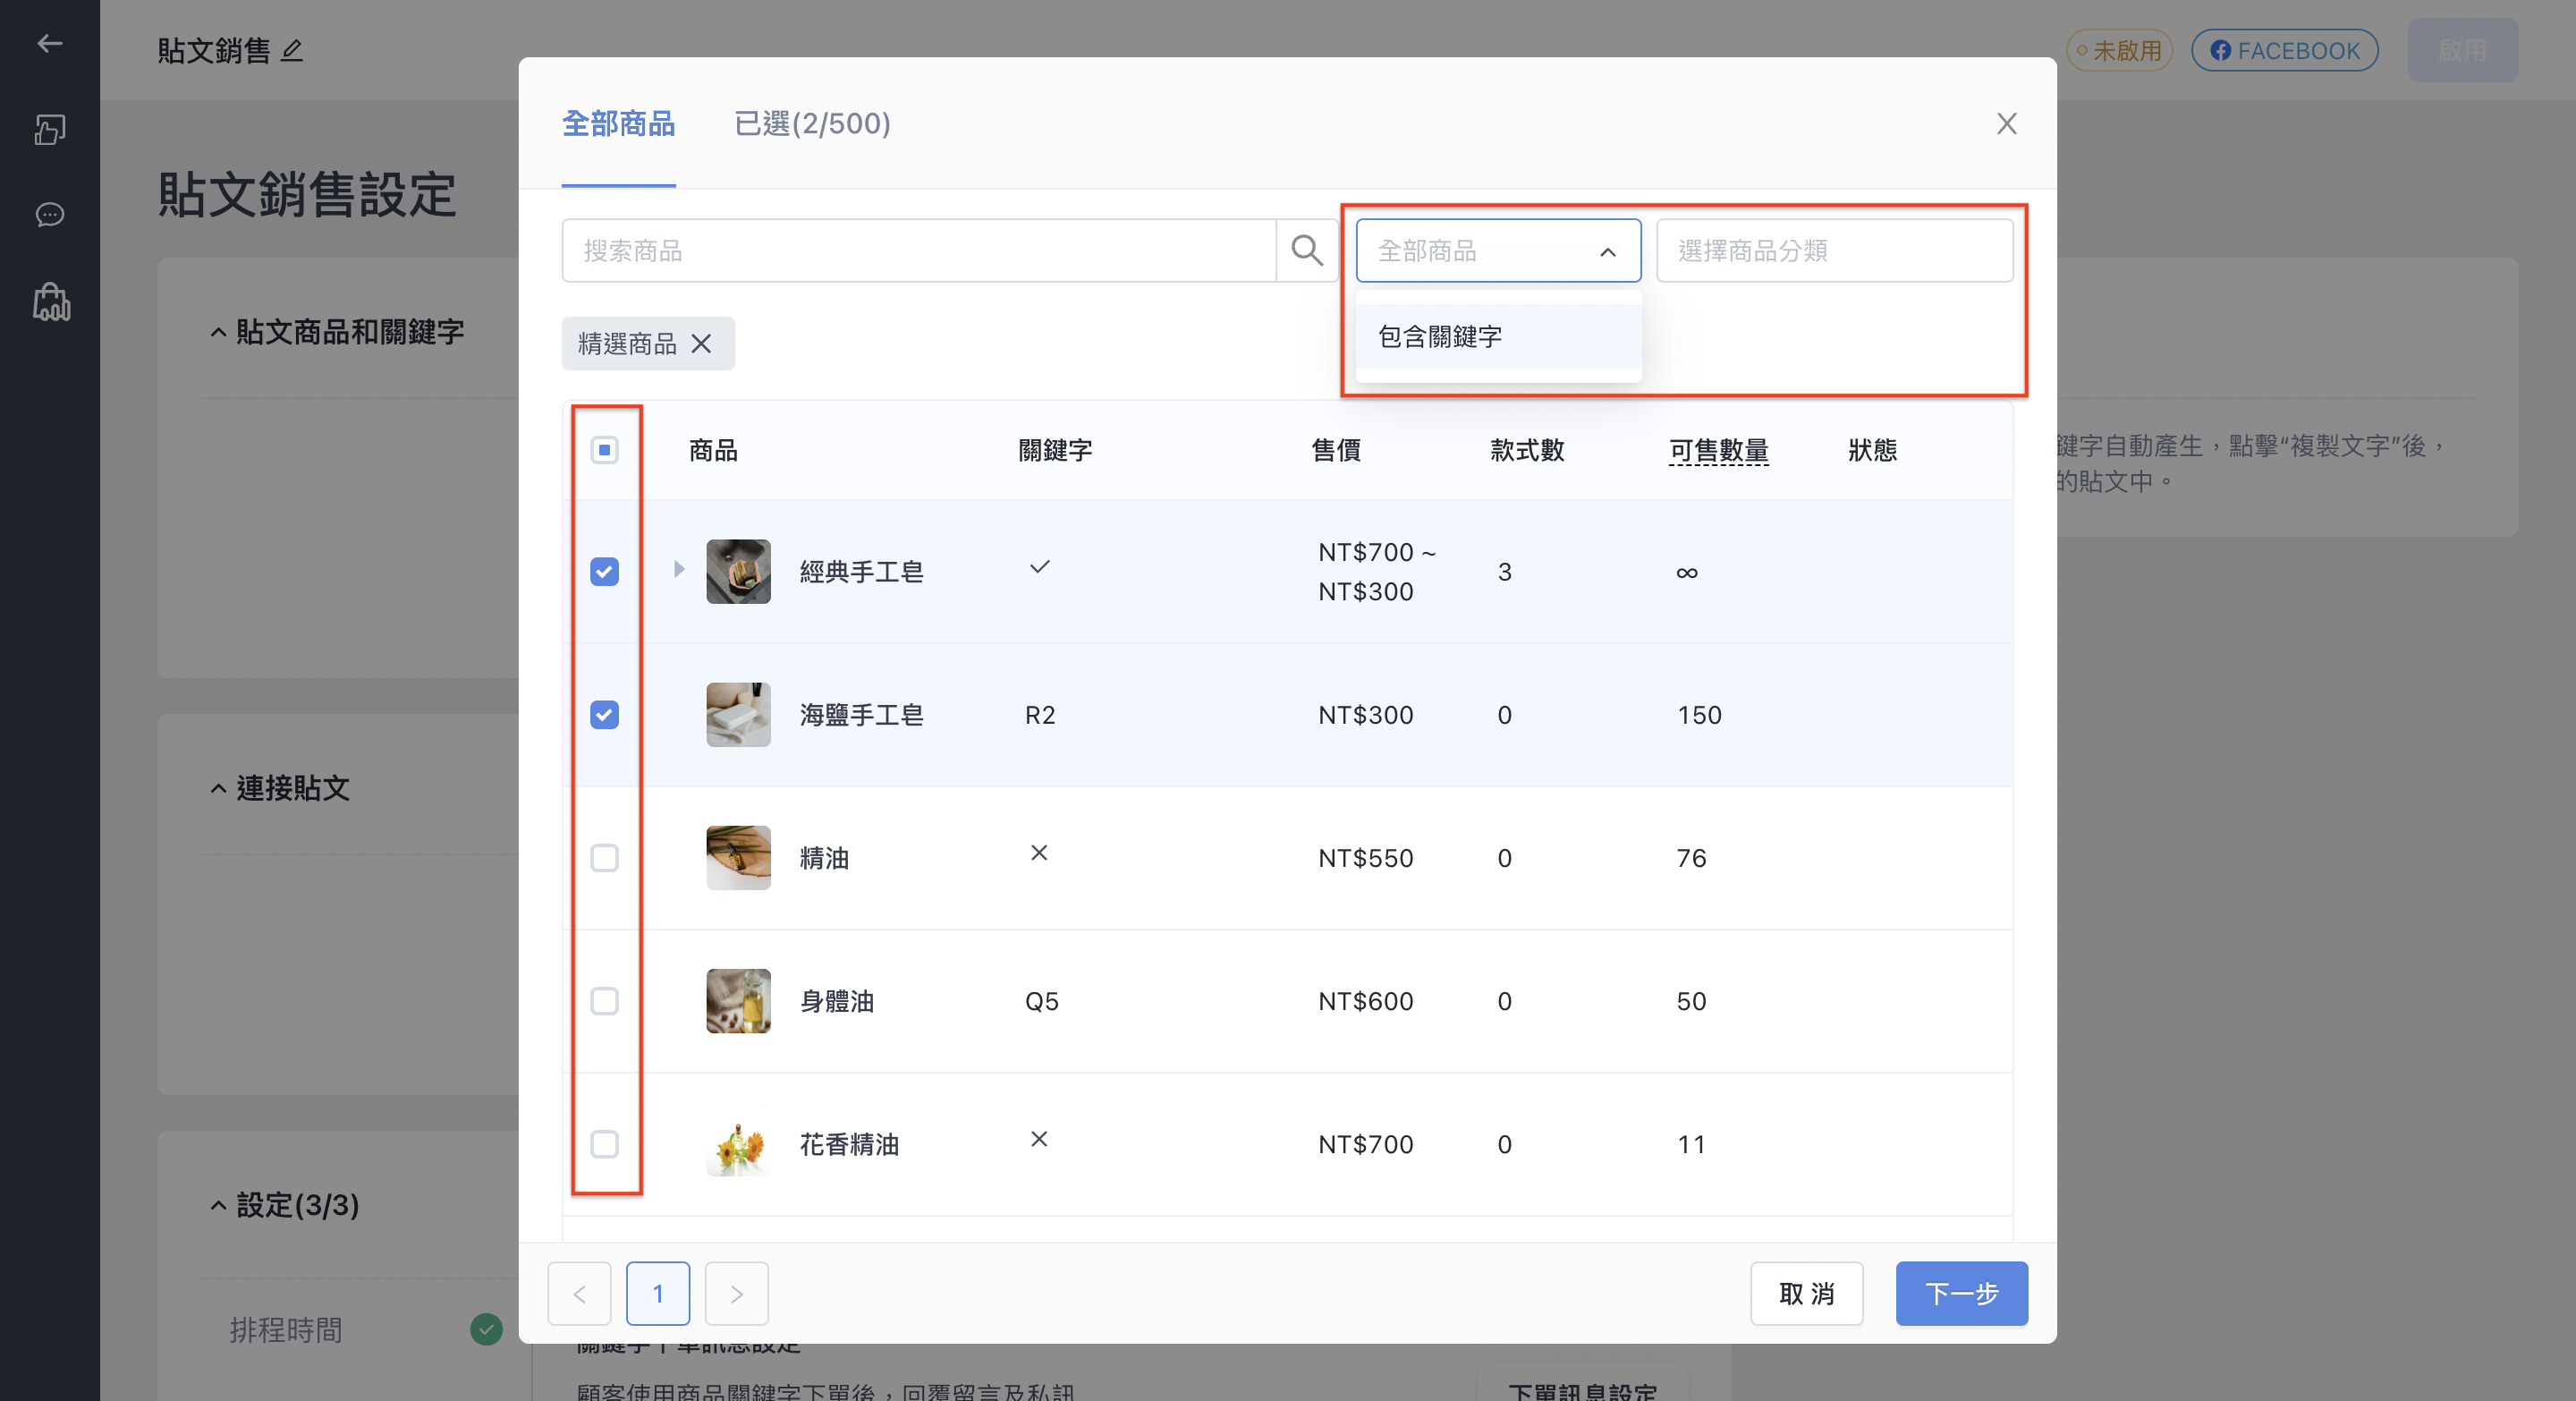Open the post sales sidebar icon
Viewport: 2576px width, 1401px height.
coord(49,129)
